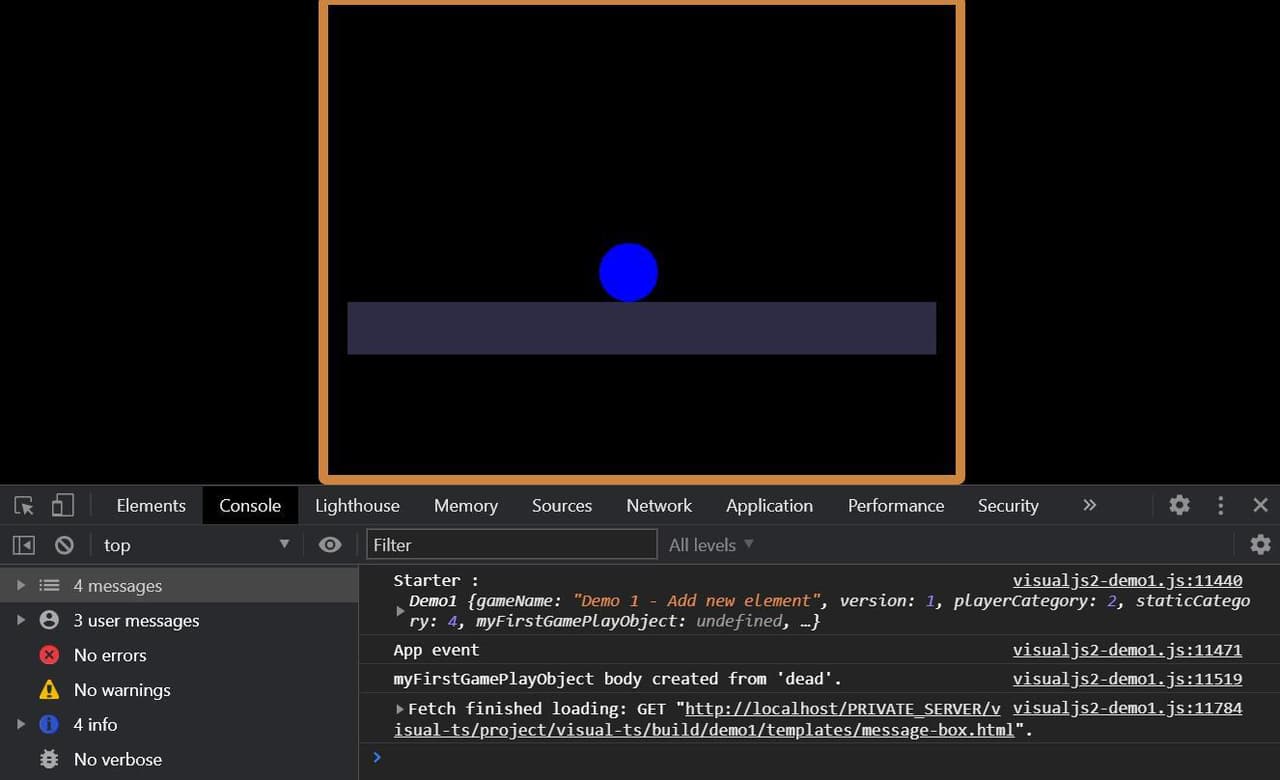
Task: Switch to the Sources tab
Action: (x=562, y=505)
